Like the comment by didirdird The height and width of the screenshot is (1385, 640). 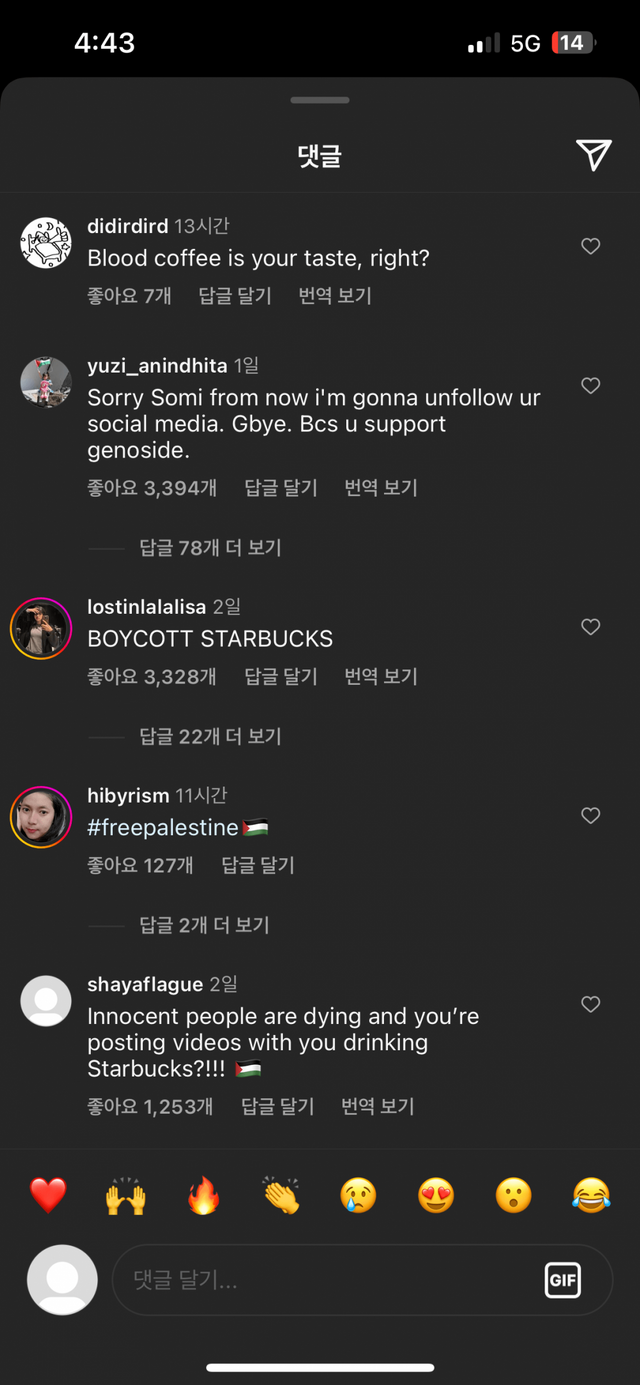[591, 246]
